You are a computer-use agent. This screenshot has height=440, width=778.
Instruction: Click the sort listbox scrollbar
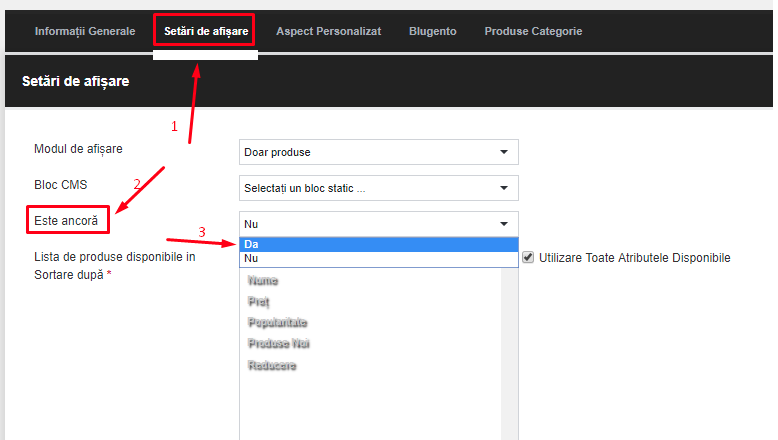tap(510, 354)
